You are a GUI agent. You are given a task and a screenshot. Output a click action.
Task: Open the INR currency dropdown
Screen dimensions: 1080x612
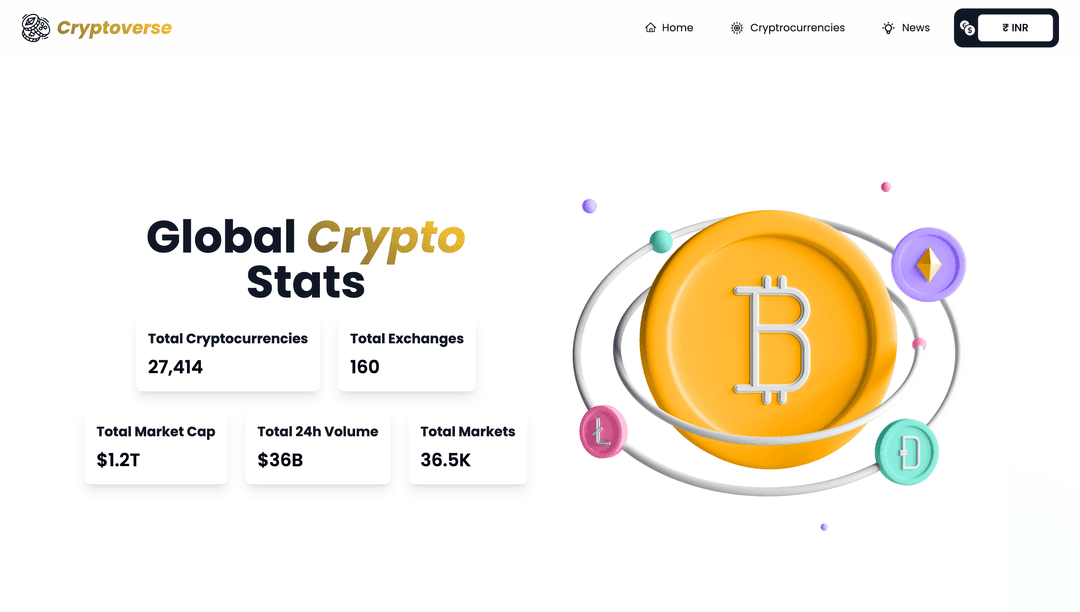pyautogui.click(x=1015, y=28)
